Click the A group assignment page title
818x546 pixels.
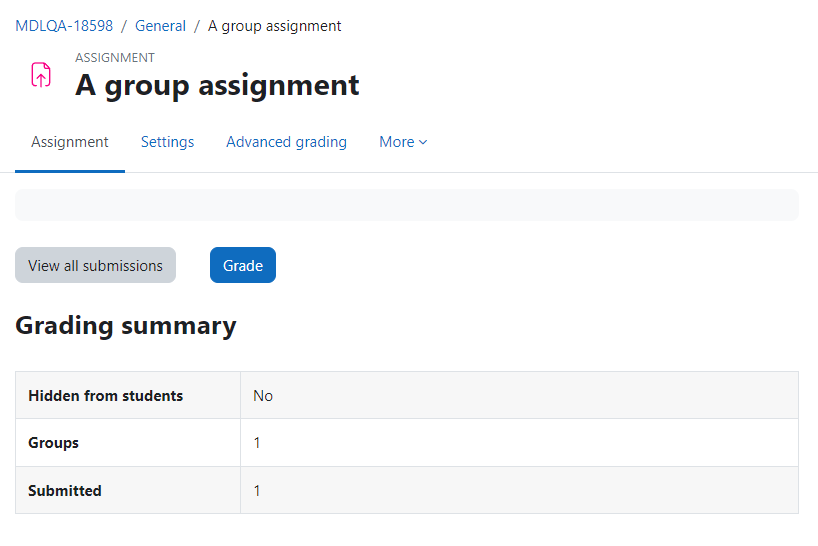pos(217,85)
